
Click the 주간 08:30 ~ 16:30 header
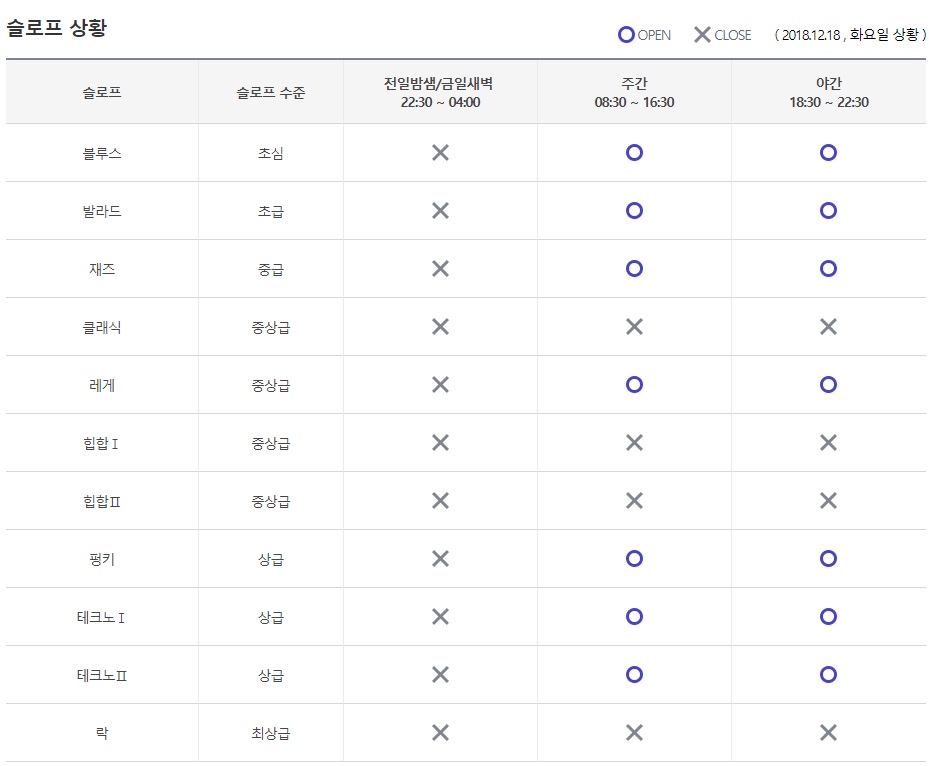(x=634, y=93)
